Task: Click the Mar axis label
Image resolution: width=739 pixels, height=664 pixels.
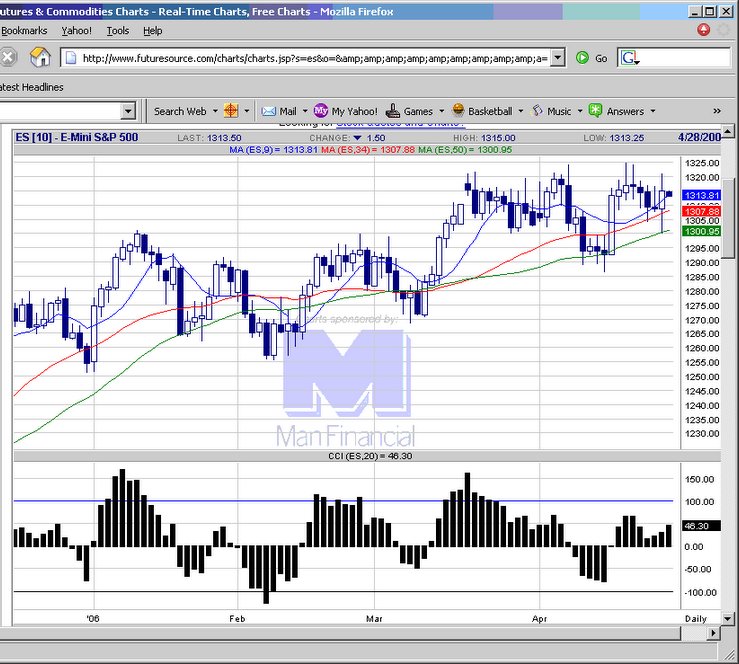Action: pyautogui.click(x=374, y=619)
